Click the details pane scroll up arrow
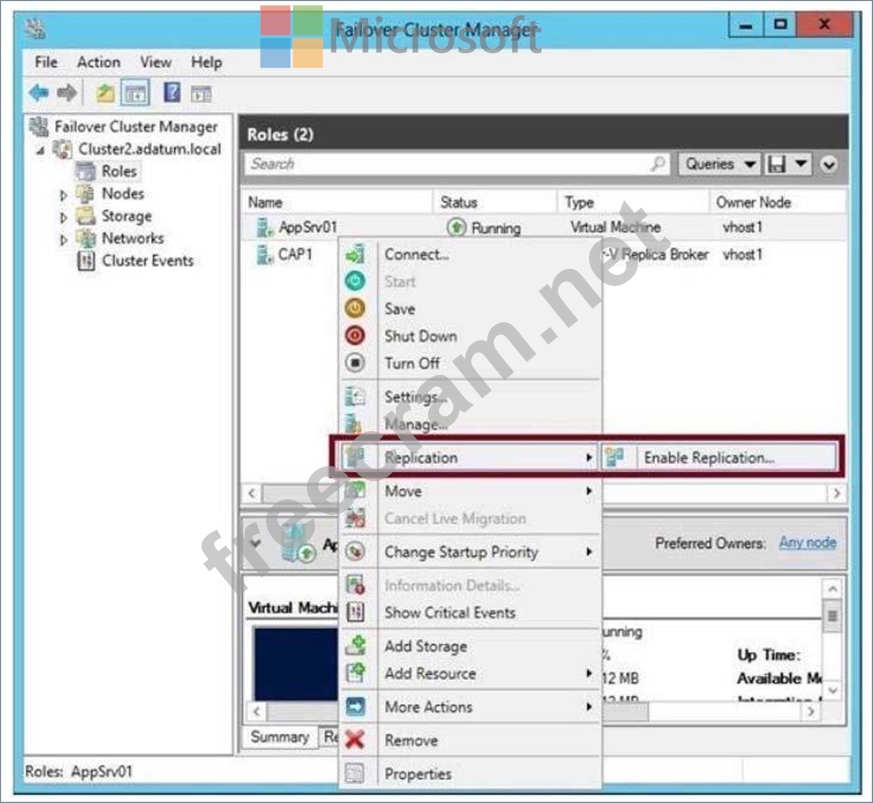This screenshot has width=873, height=803. pyautogui.click(x=832, y=589)
